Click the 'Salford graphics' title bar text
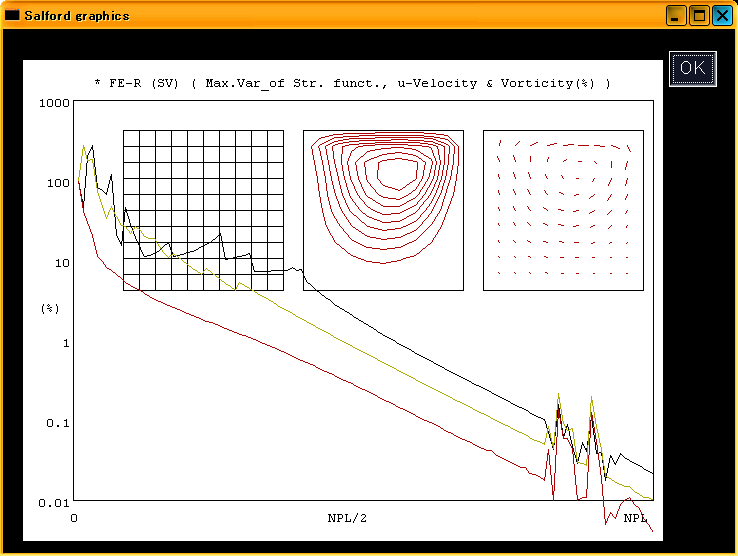 [x=77, y=16]
